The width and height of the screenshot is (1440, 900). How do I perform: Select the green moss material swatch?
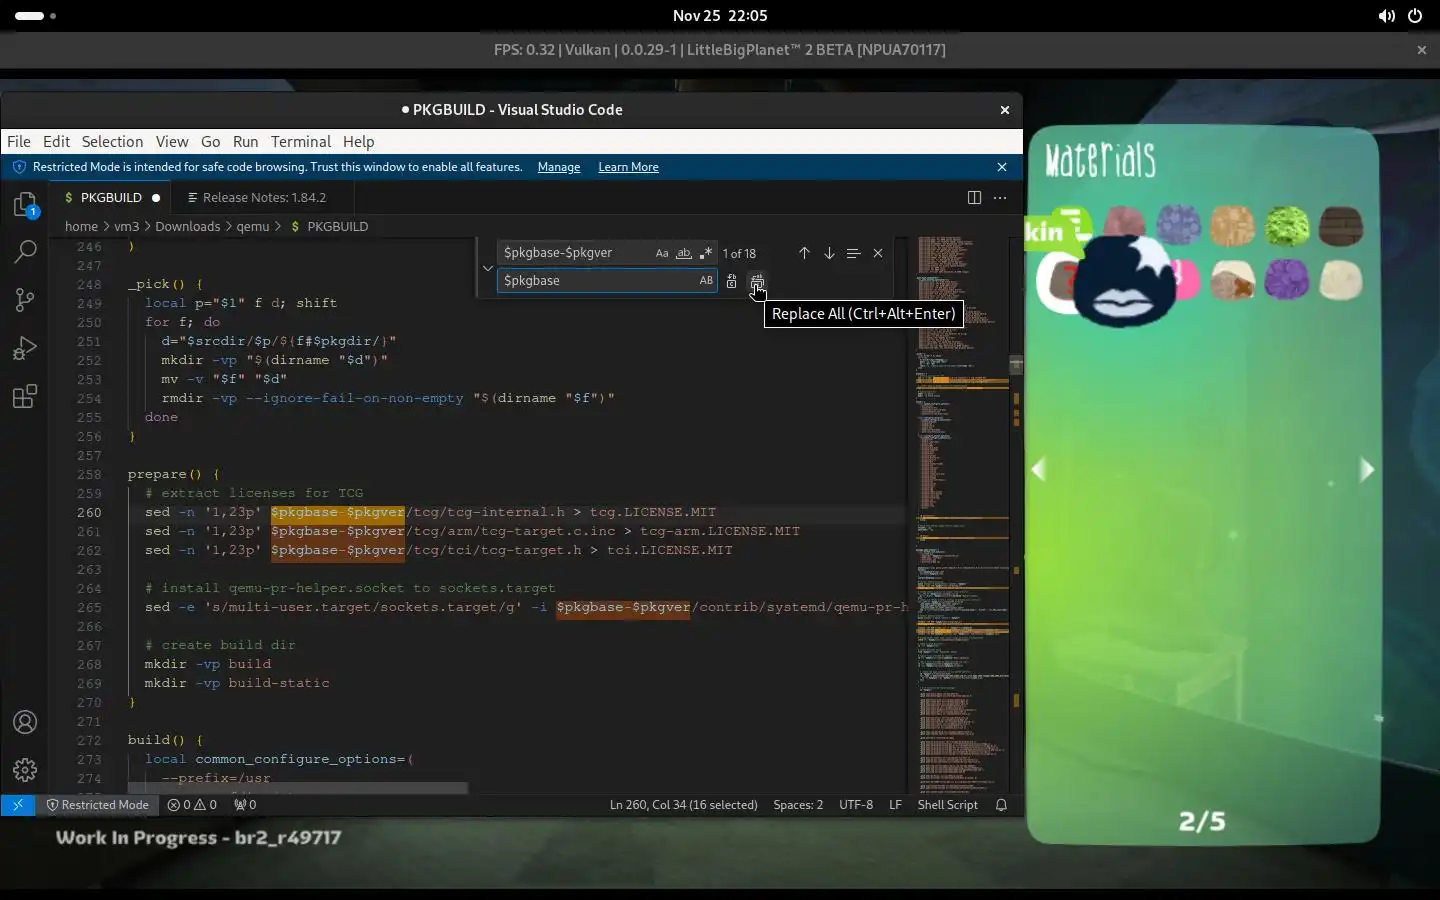pos(1286,226)
